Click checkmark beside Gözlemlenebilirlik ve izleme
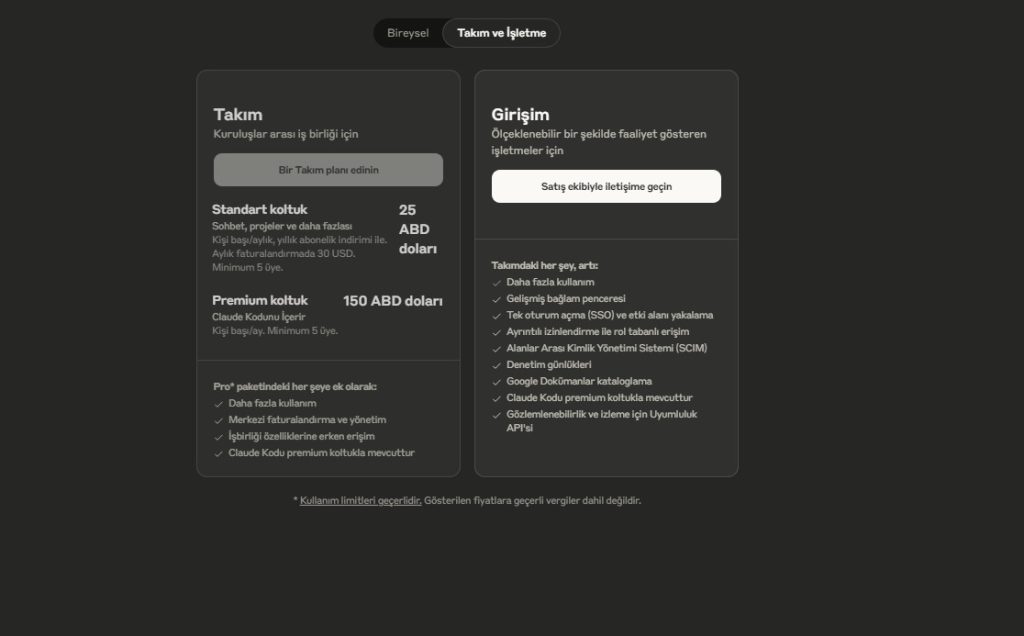This screenshot has height=636, width=1024. point(497,414)
